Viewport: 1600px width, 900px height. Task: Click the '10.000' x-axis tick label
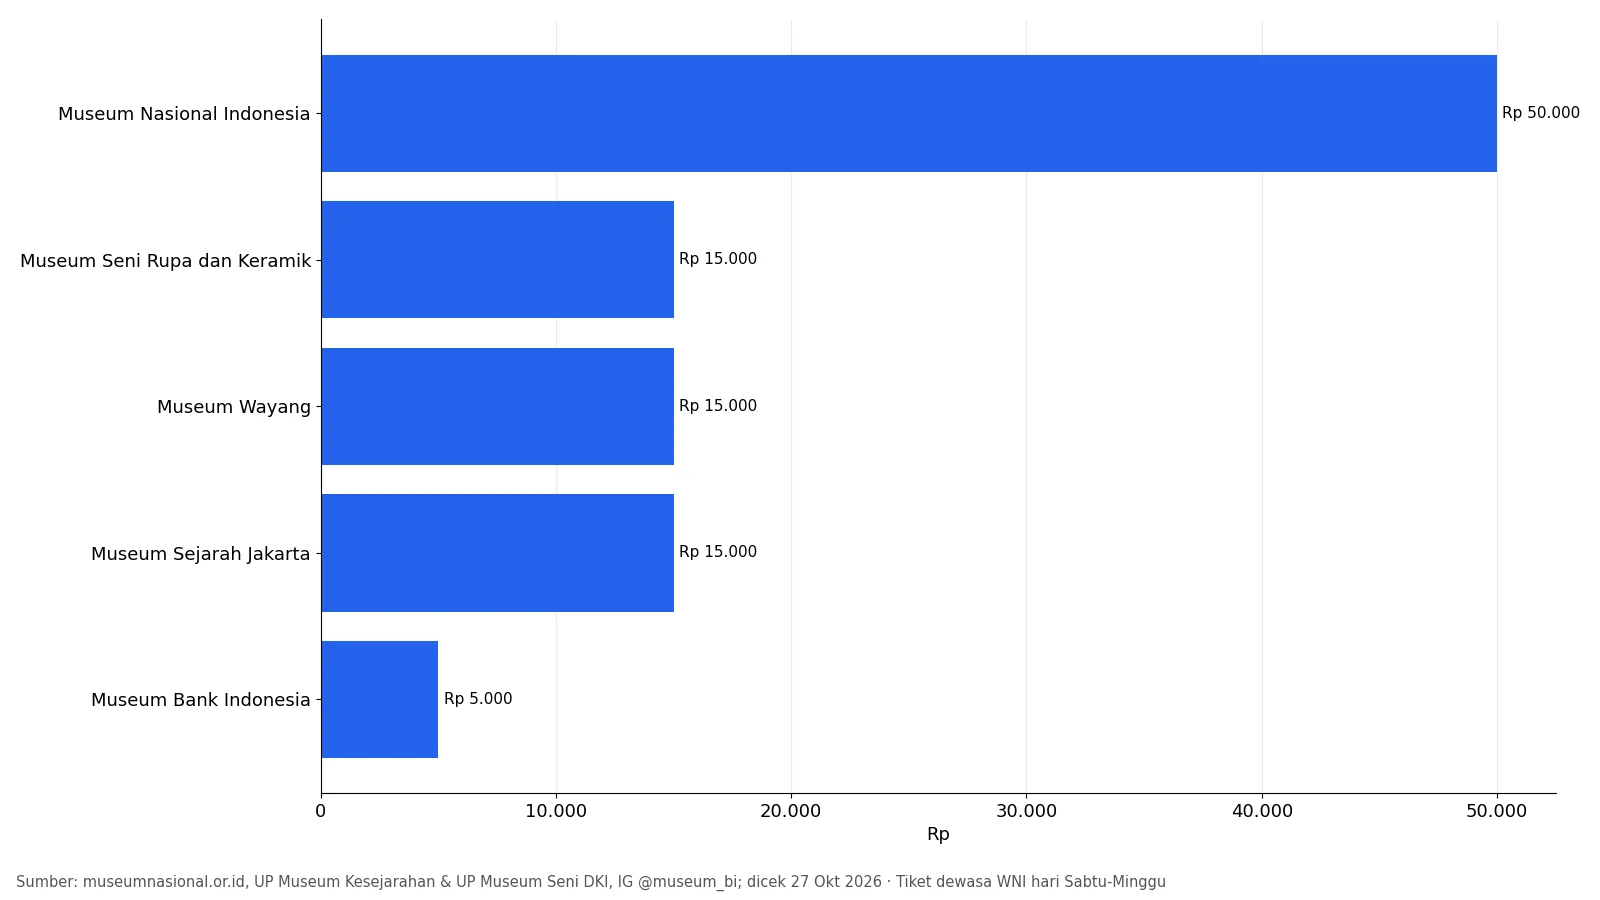[x=556, y=811]
